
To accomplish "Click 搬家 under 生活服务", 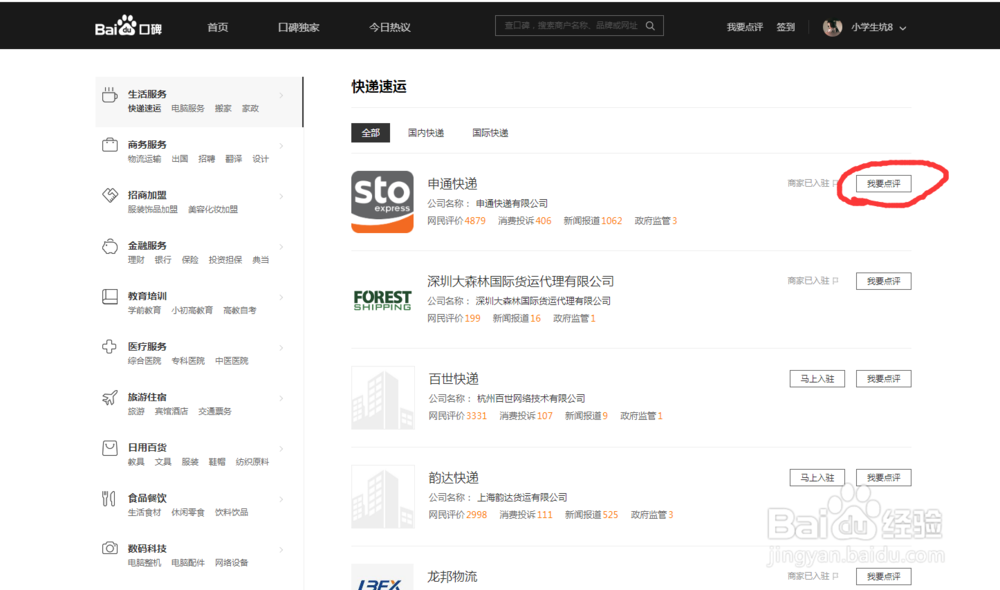I will point(223,108).
